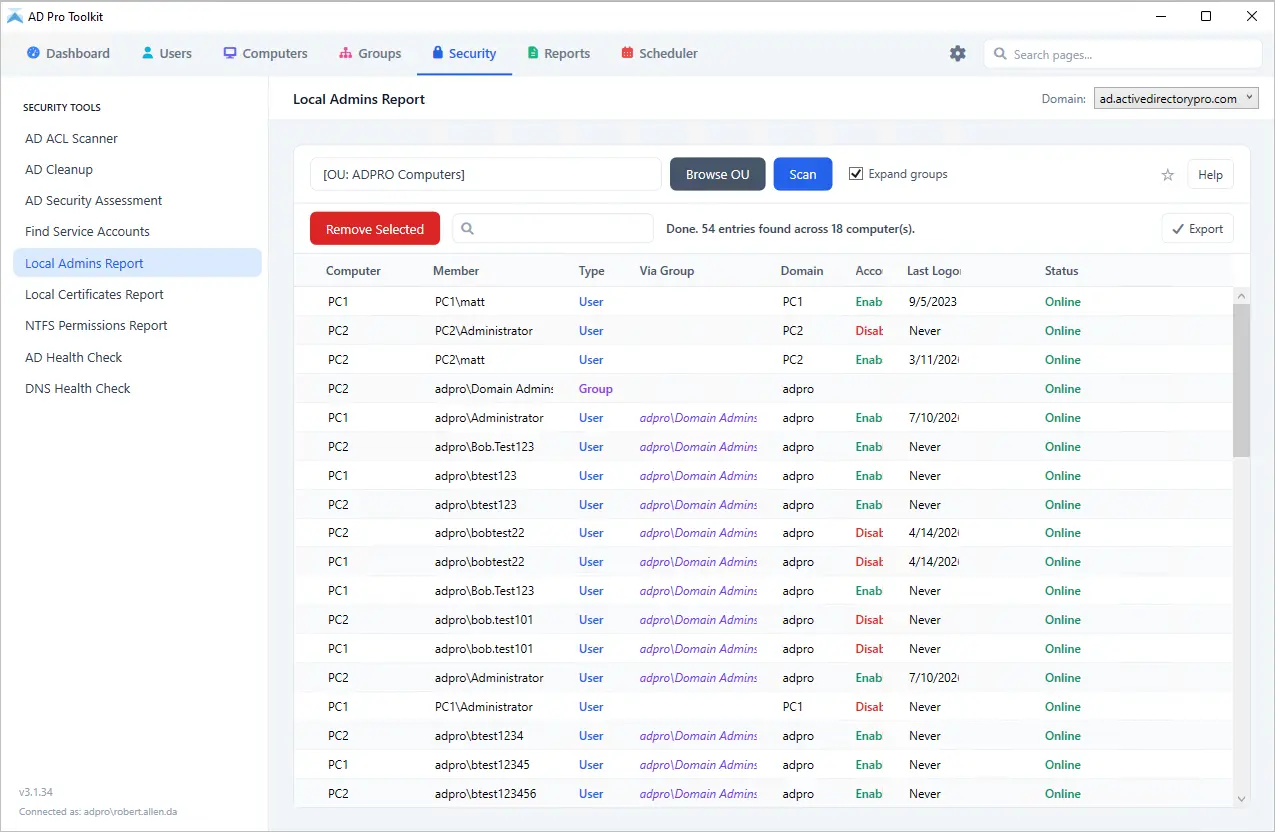Viewport: 1275px width, 832px height.
Task: Toggle the Expand groups checkbox
Action: coord(856,174)
